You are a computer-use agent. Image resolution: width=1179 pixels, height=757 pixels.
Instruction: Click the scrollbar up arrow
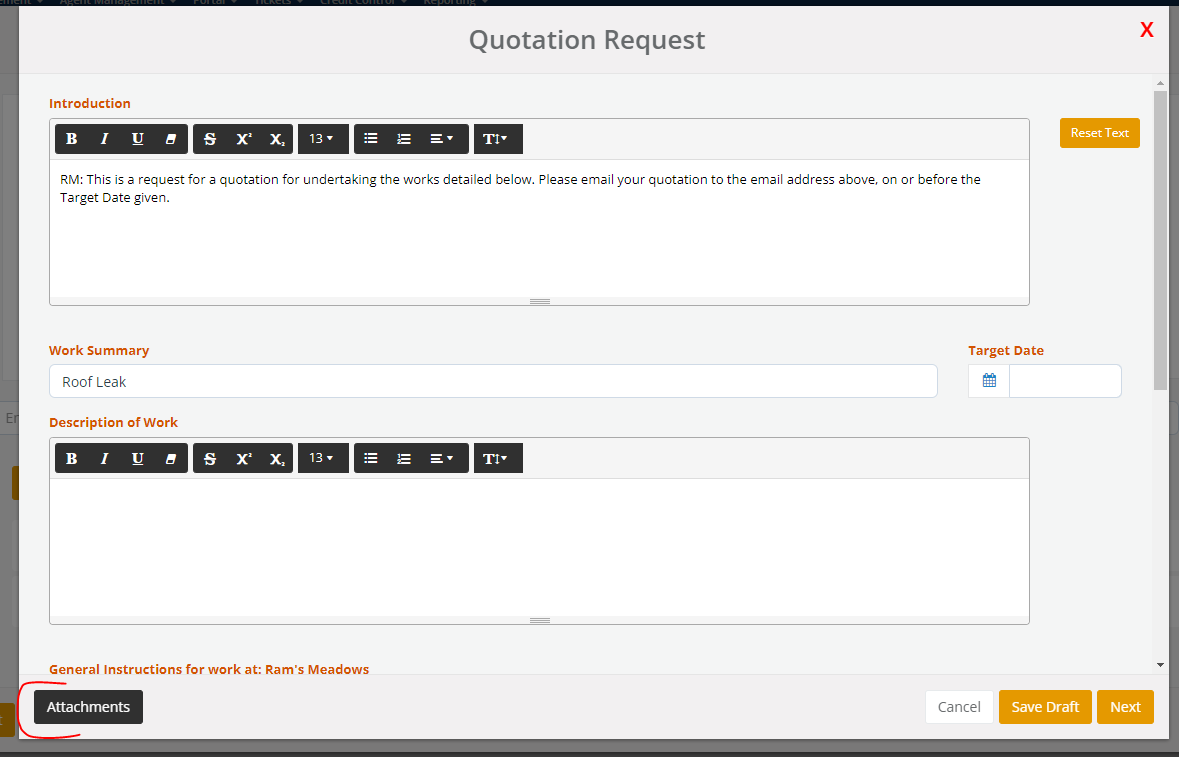tap(1160, 82)
